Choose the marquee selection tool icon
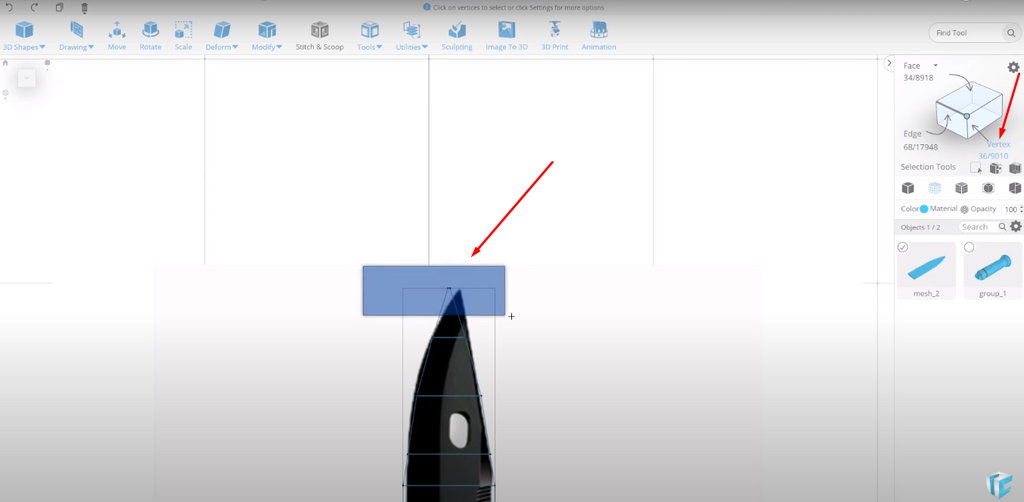1024x502 pixels. point(976,168)
